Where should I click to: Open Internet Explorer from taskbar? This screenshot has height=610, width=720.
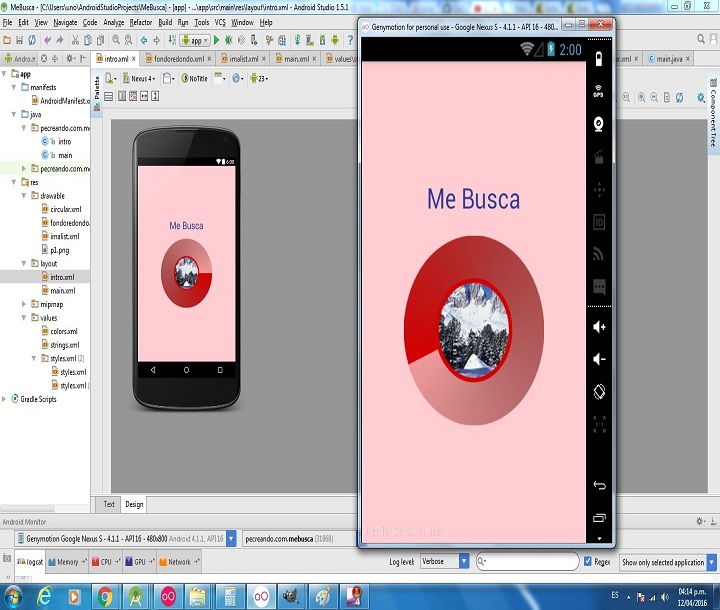(44, 597)
